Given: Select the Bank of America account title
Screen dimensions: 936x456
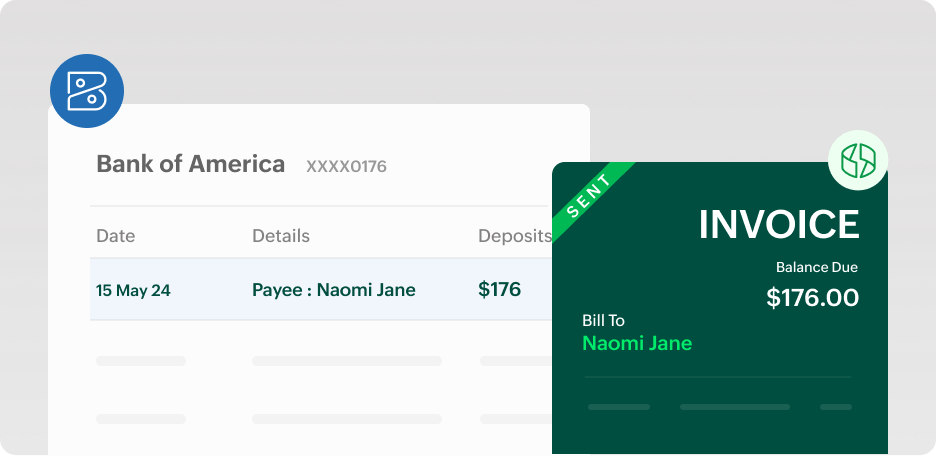Looking at the screenshot, I should click(190, 164).
